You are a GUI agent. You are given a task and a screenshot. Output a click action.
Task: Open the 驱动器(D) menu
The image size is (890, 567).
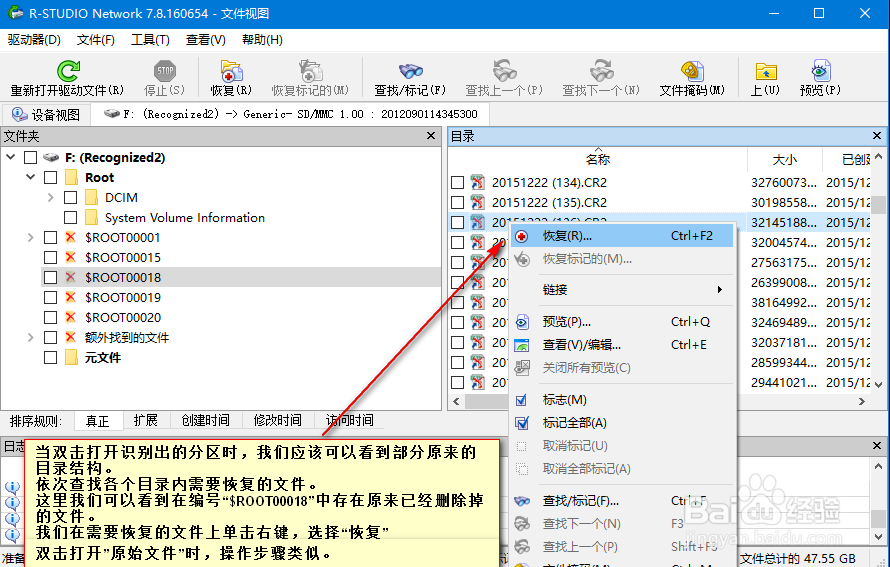point(34,40)
